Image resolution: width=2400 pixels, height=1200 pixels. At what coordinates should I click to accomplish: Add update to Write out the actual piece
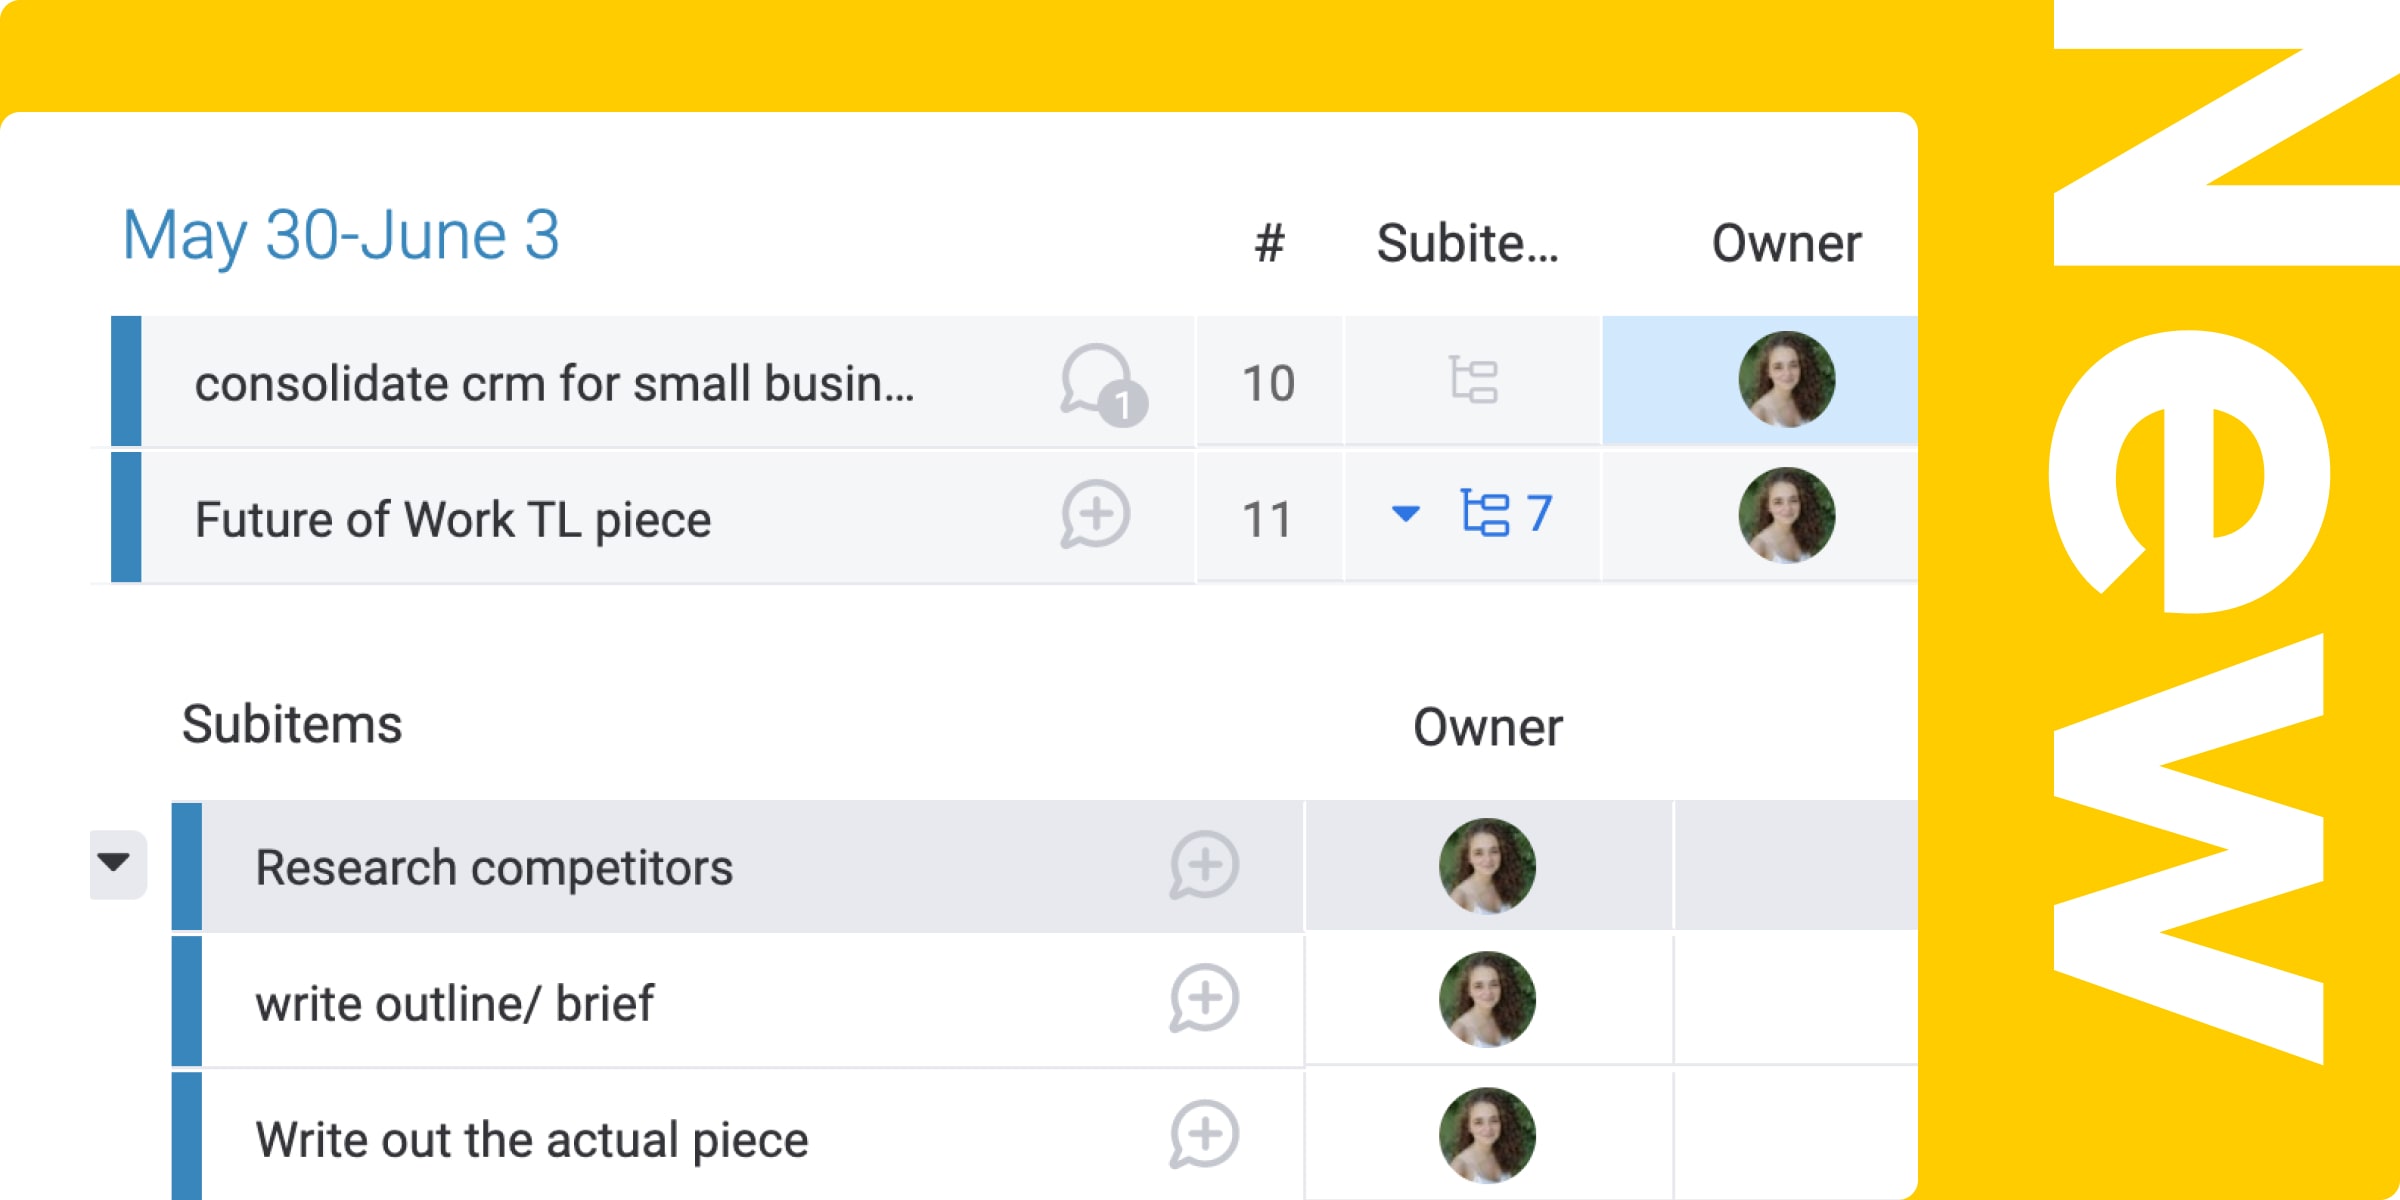tap(1204, 1135)
